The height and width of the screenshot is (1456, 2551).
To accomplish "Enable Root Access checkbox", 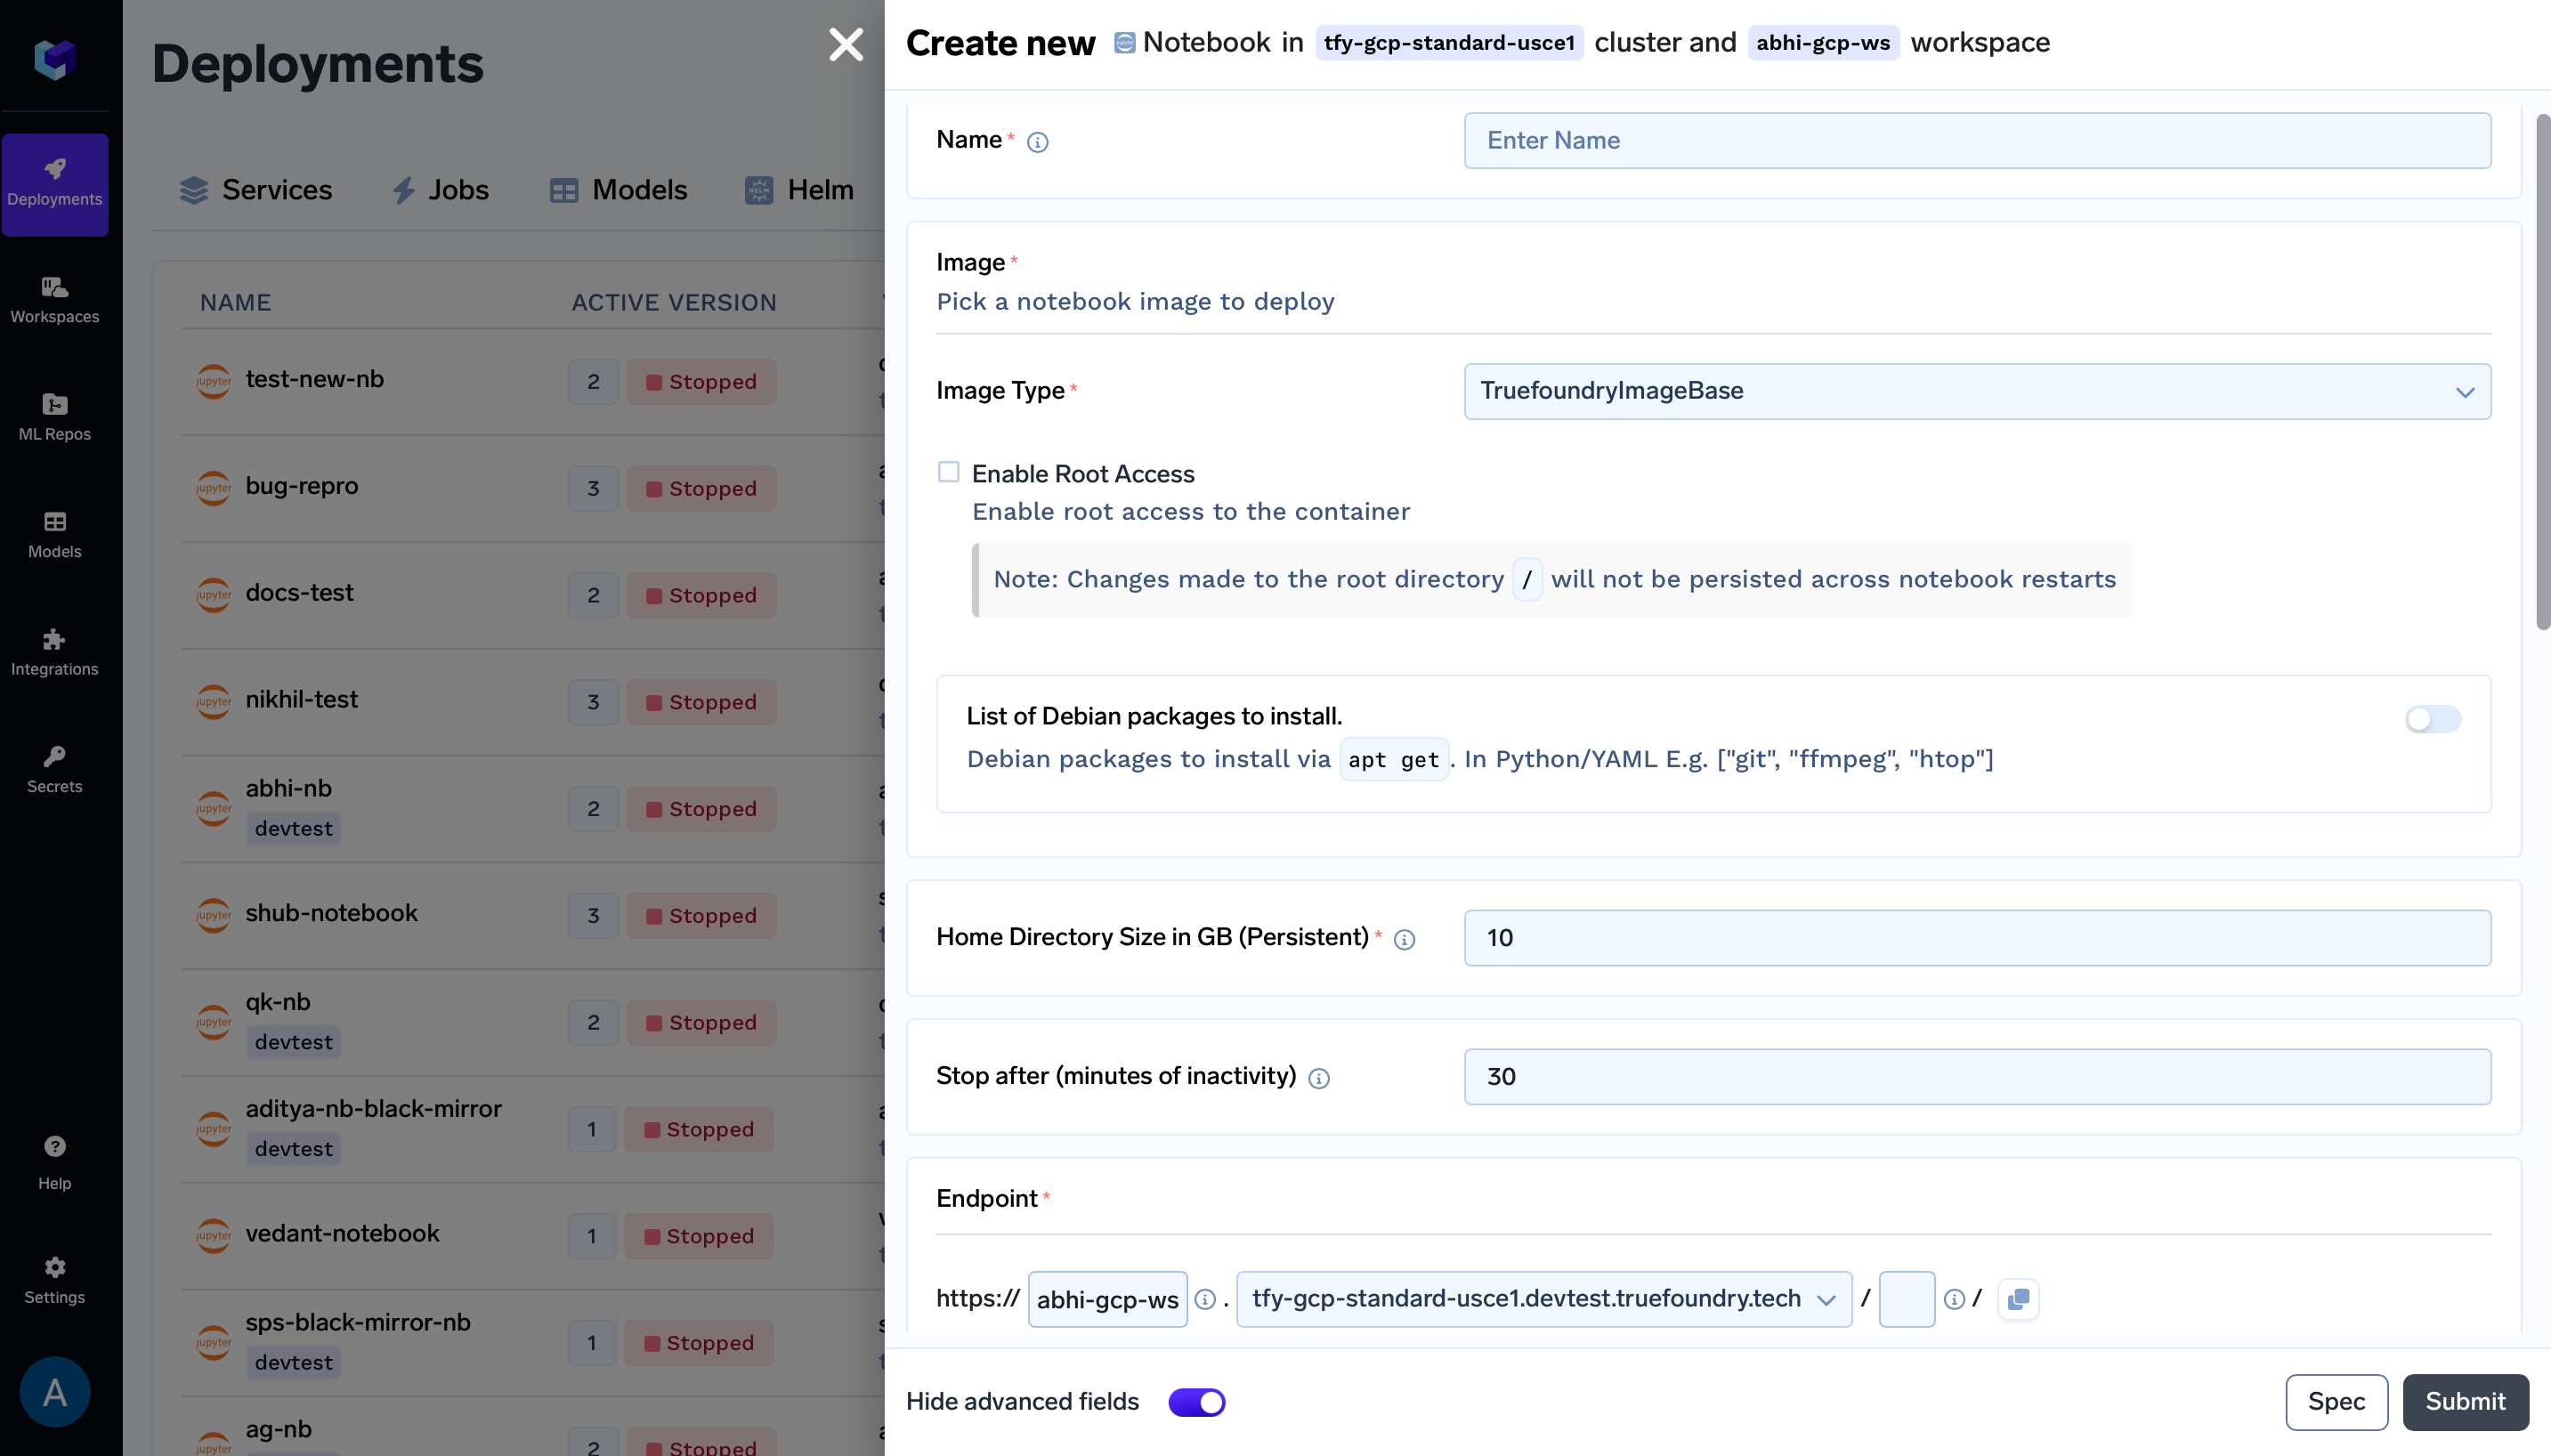I will (x=948, y=472).
